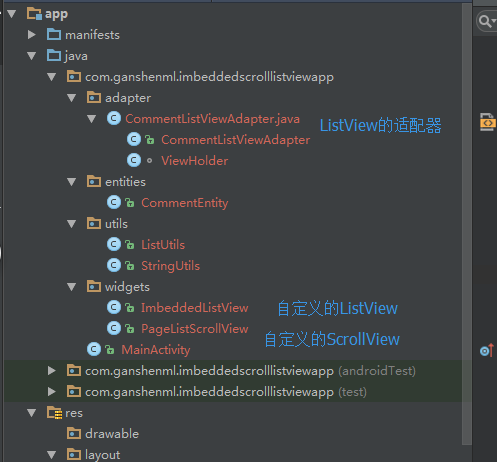497x462 pixels.
Task: Select the utils package label
Action: pos(116,224)
